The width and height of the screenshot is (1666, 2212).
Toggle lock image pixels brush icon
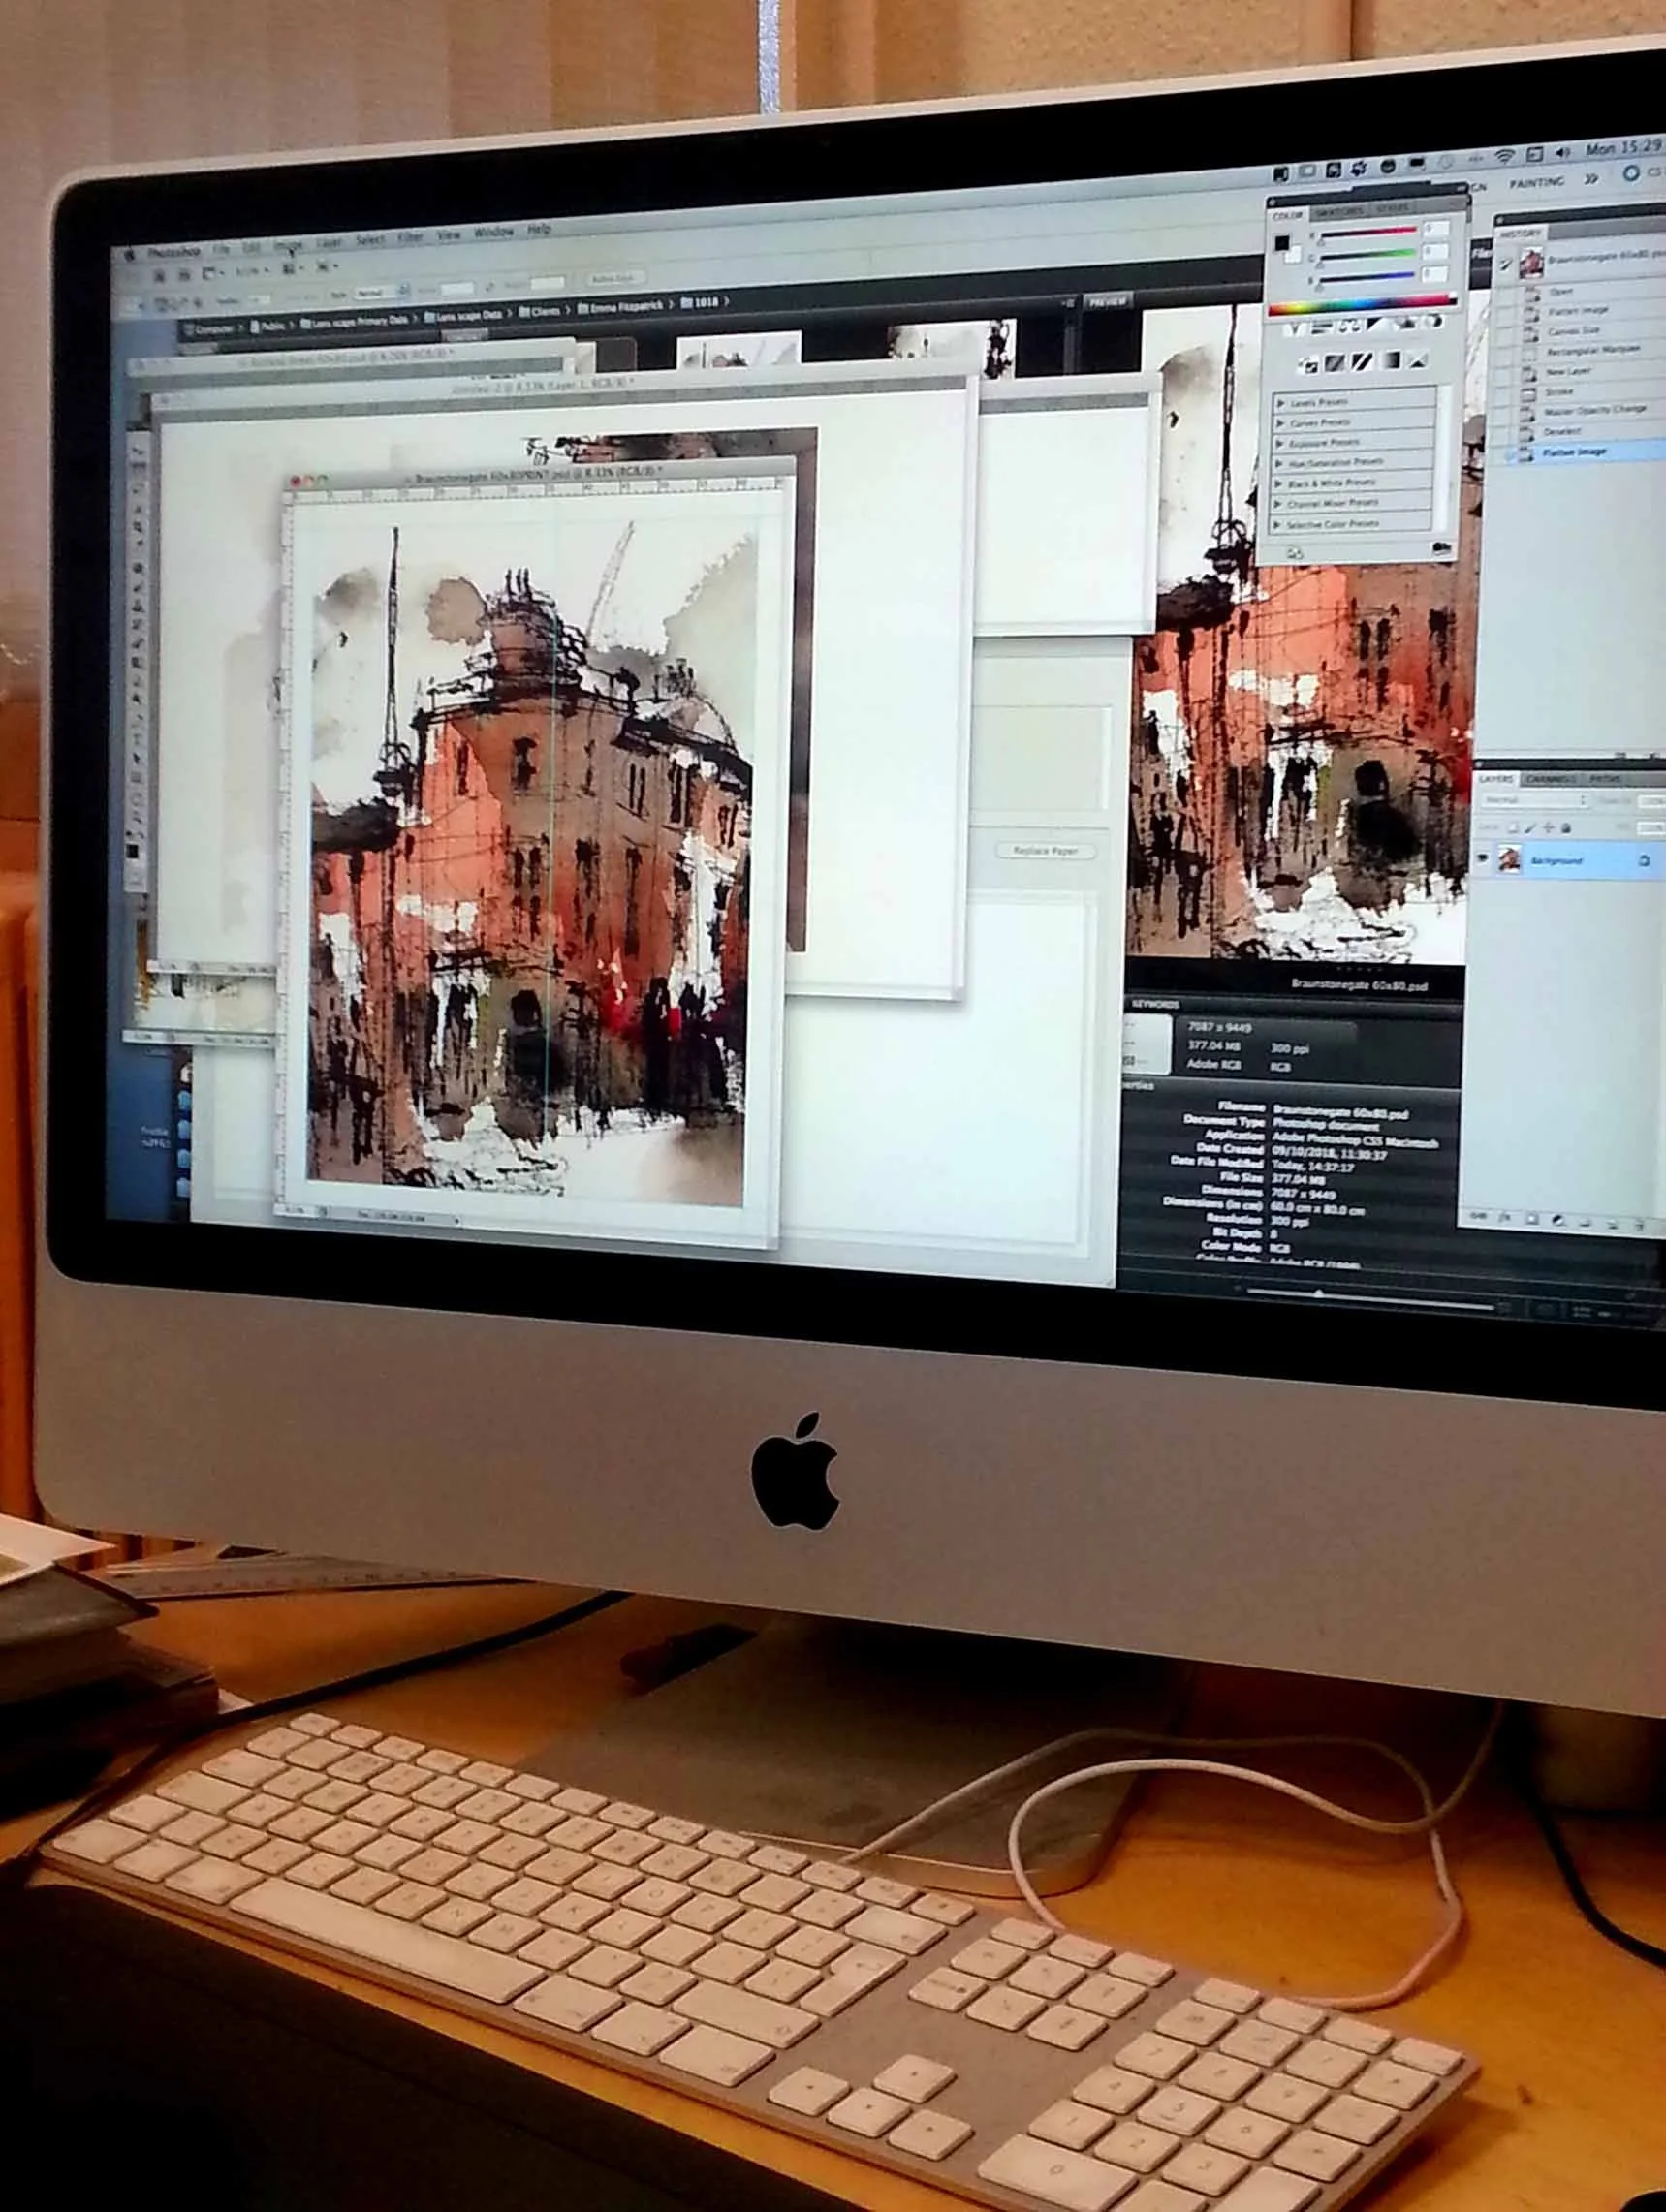pyautogui.click(x=1530, y=829)
